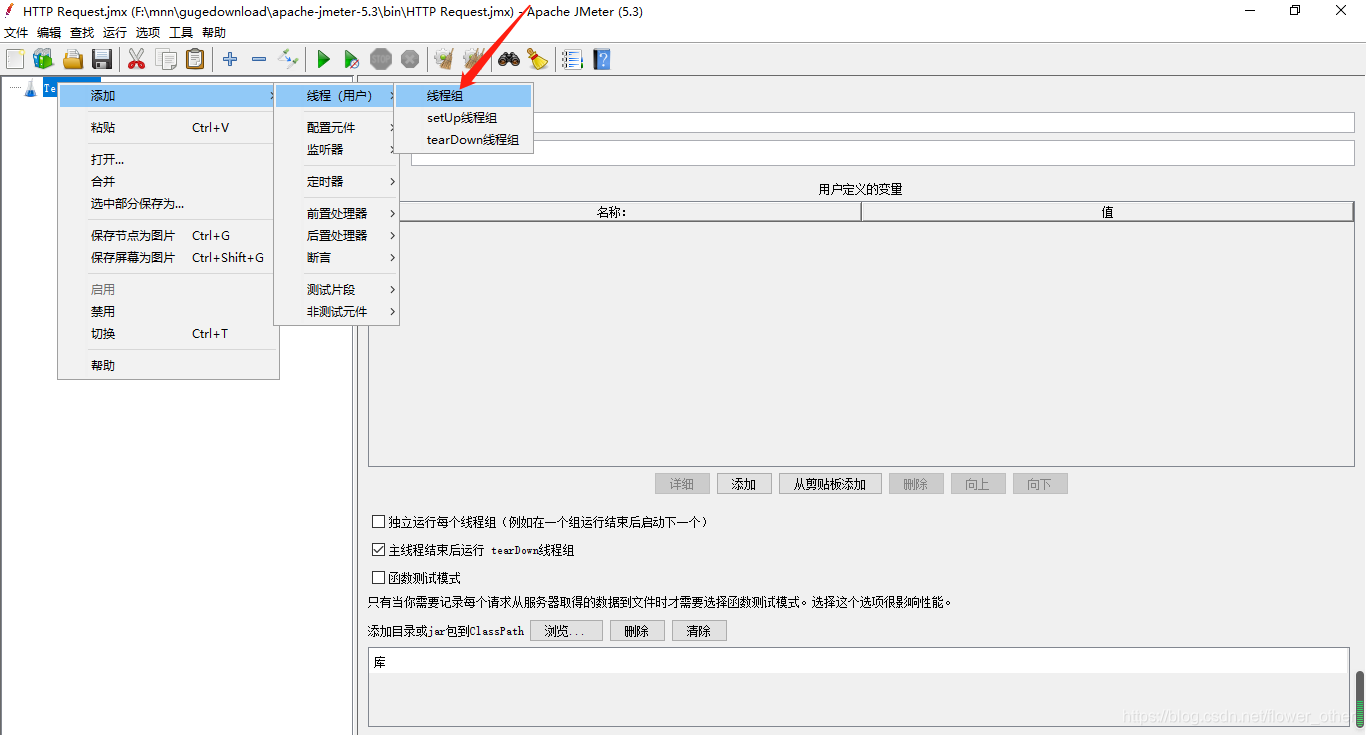Expand 前置处理器 submenu
1366x735 pixels.
pyautogui.click(x=336, y=214)
